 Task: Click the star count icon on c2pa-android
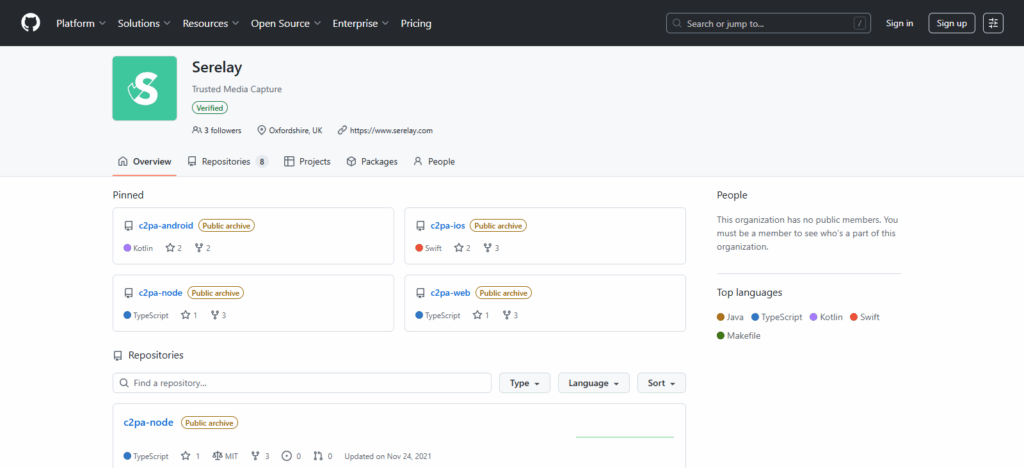(x=170, y=248)
